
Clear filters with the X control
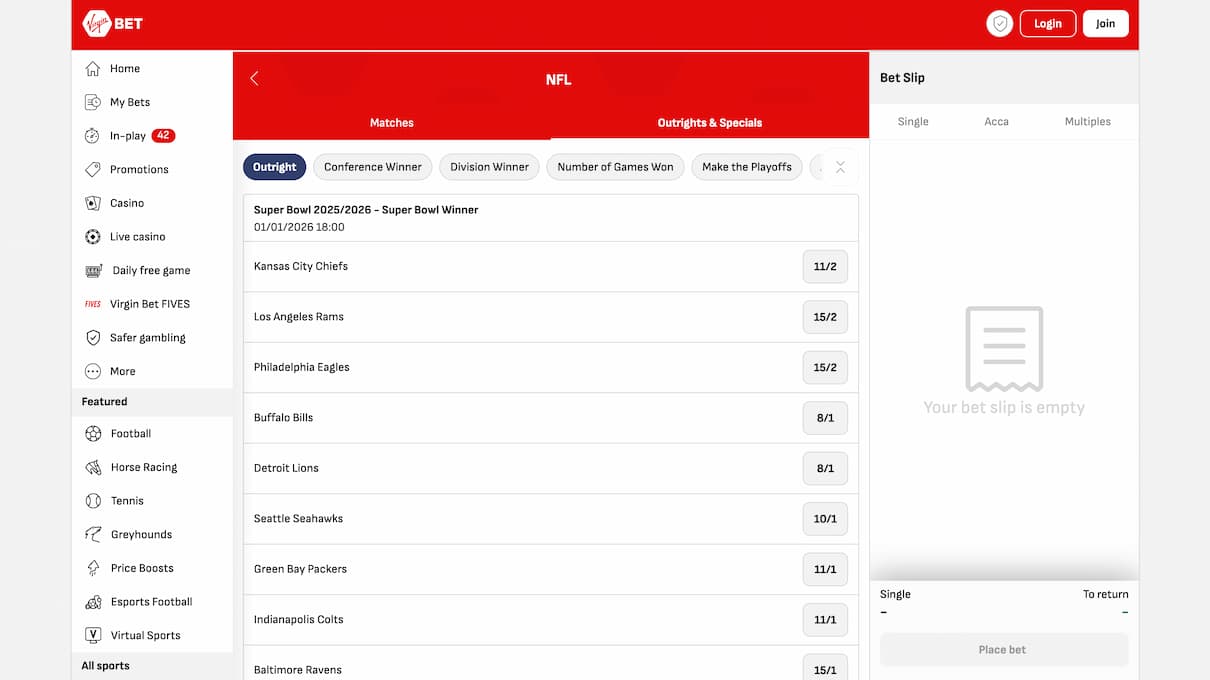point(841,167)
